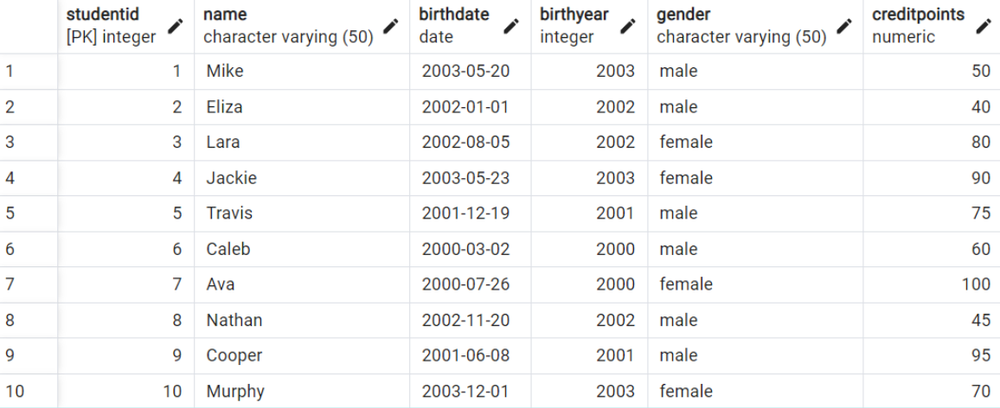Select row number 10 header
The image size is (1000, 408).
click(x=29, y=391)
